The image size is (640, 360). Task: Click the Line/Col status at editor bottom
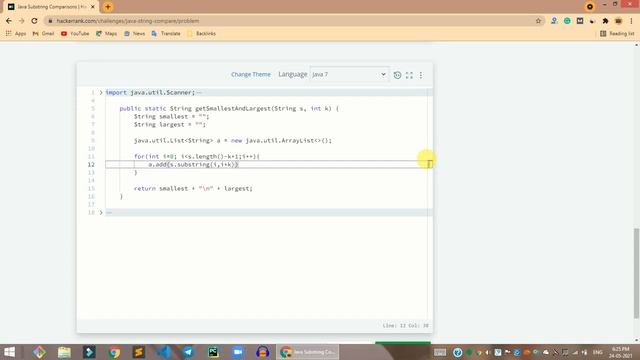click(x=405, y=326)
